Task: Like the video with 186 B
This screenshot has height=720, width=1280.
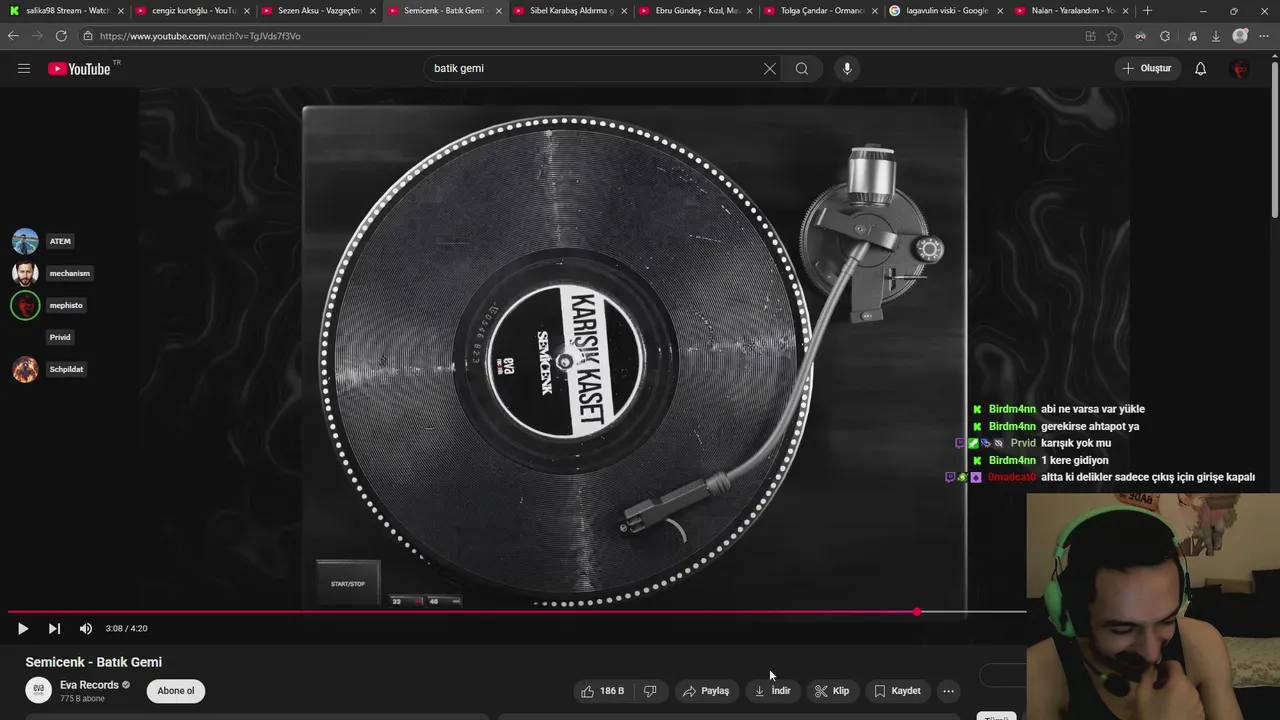Action: coord(603,691)
